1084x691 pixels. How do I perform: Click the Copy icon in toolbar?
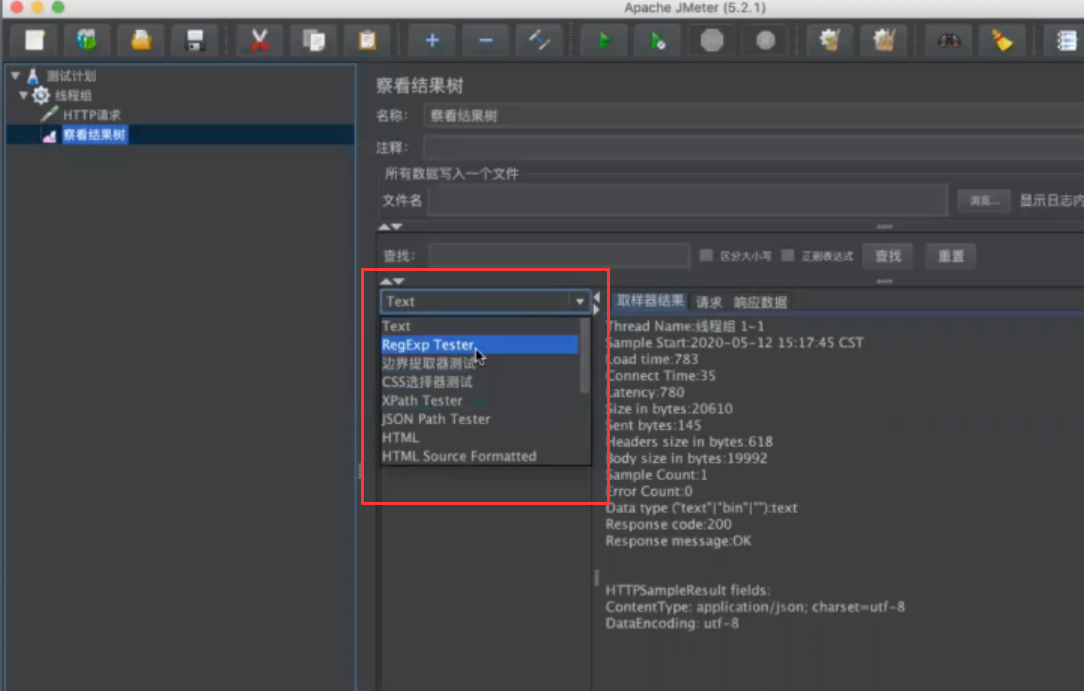313,40
